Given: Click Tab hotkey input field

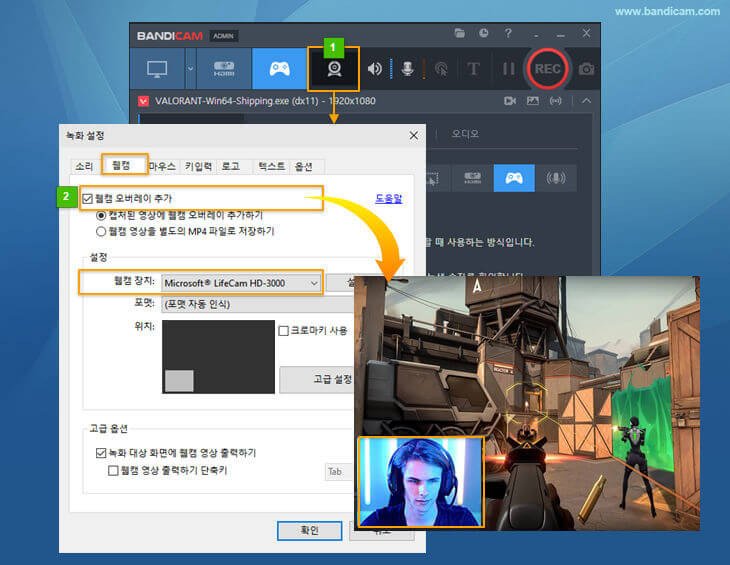Looking at the screenshot, I should 339,471.
